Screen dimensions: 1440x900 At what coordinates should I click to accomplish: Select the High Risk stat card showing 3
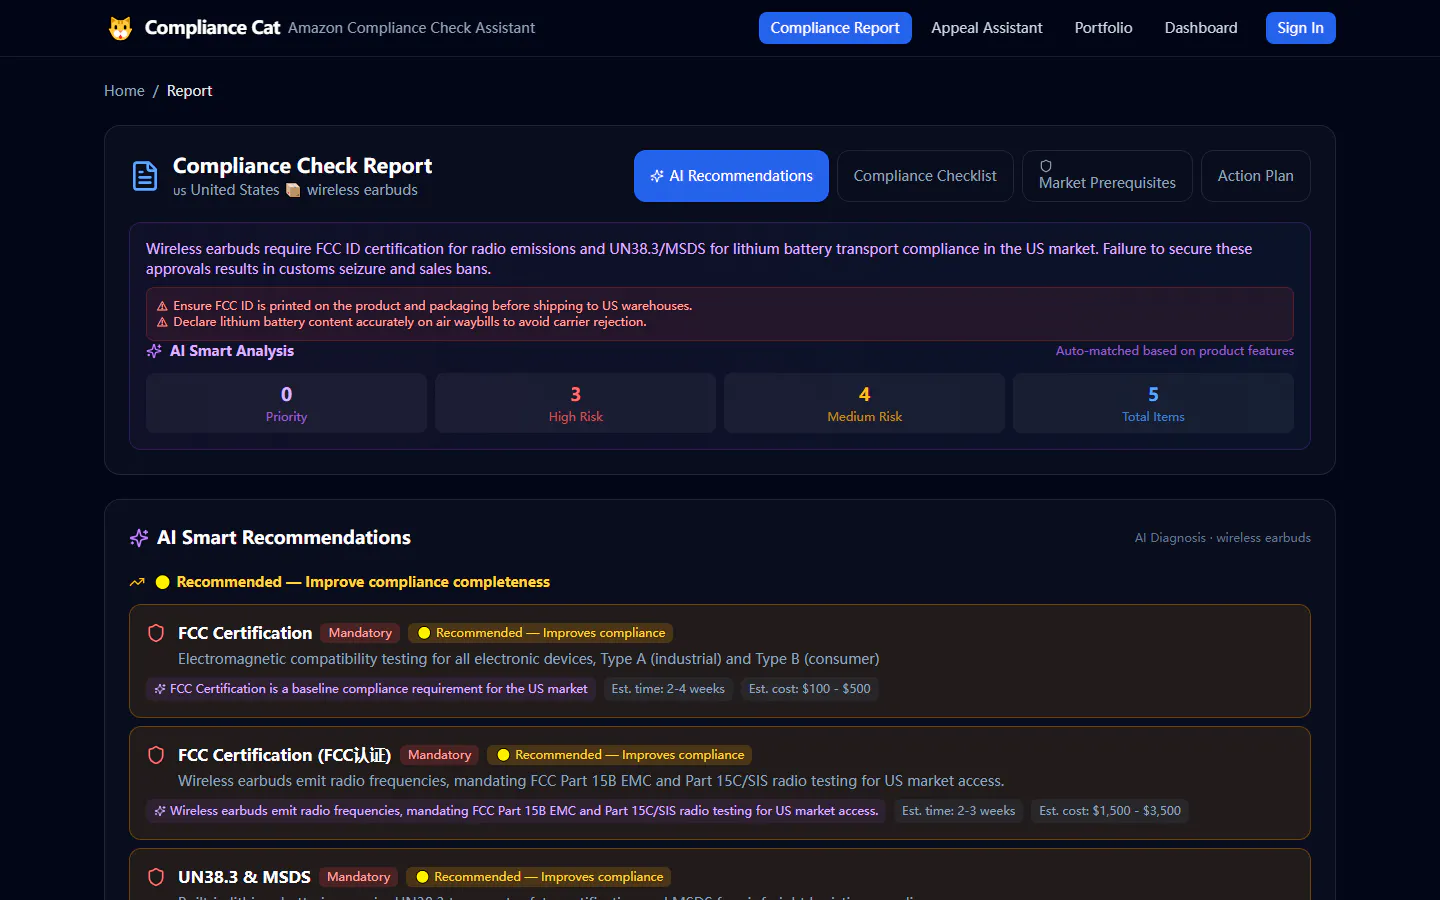point(575,403)
